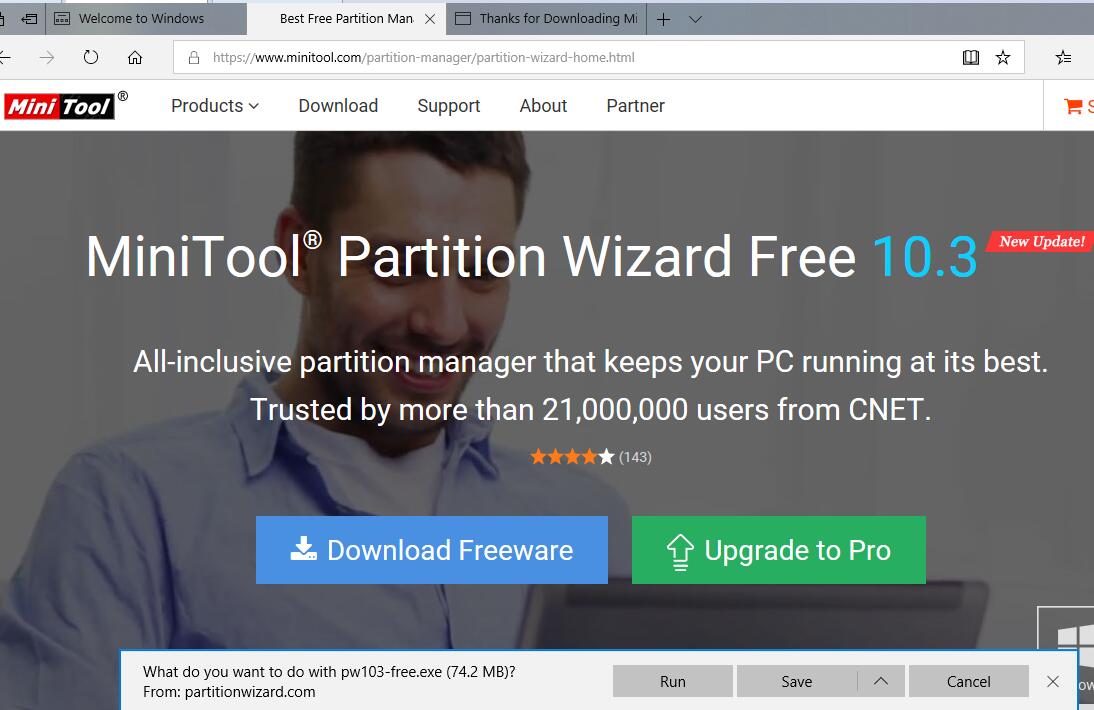Open a new tab with plus icon

pos(663,19)
